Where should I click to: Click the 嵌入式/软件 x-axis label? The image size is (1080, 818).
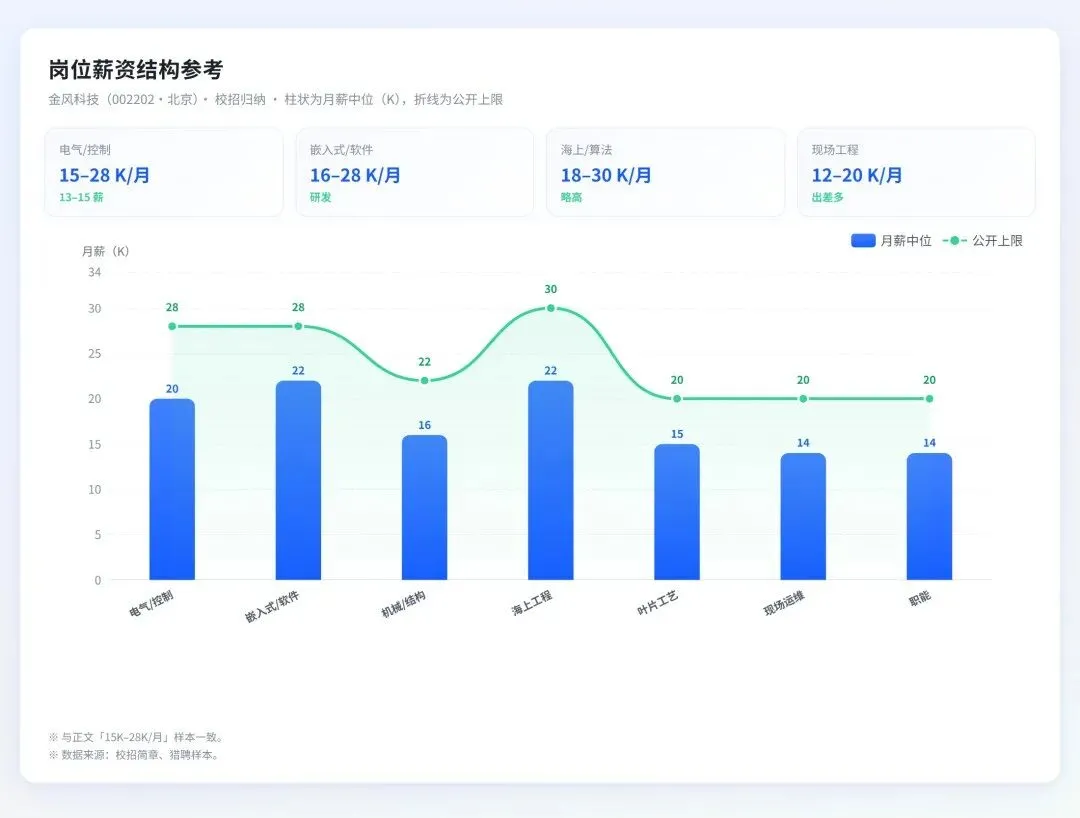[271, 606]
